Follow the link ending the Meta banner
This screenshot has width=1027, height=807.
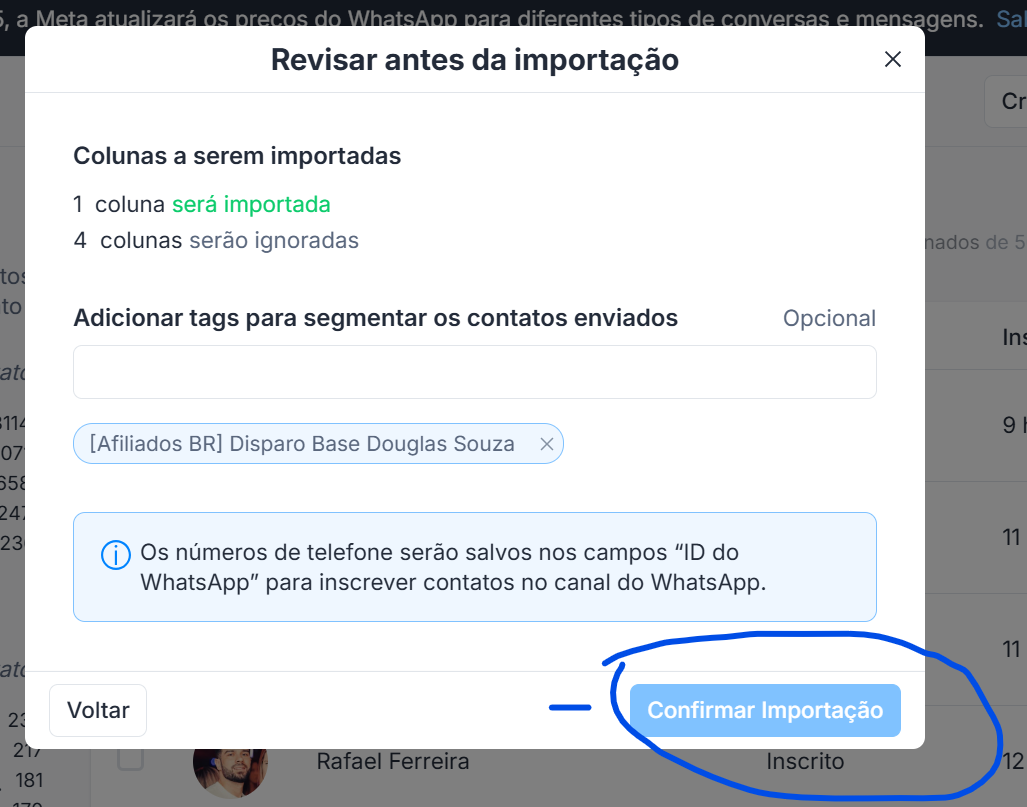point(1011,18)
